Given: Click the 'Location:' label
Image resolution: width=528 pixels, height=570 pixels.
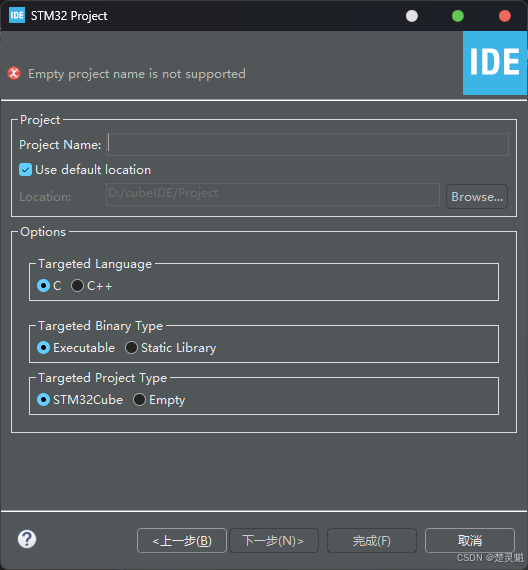Looking at the screenshot, I should [45, 197].
